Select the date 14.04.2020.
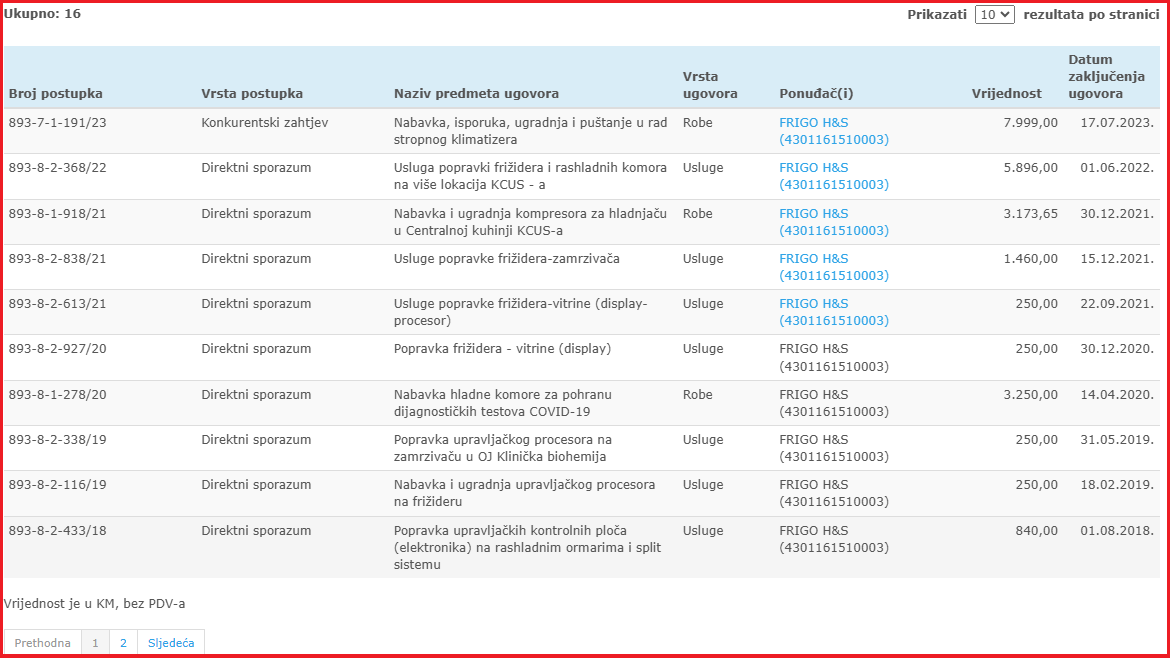The image size is (1170, 658). tap(1117, 395)
